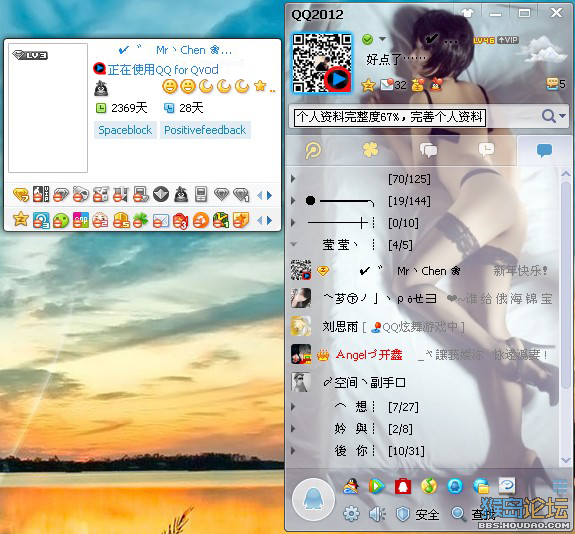Open the network disk folder app icon

point(481,486)
